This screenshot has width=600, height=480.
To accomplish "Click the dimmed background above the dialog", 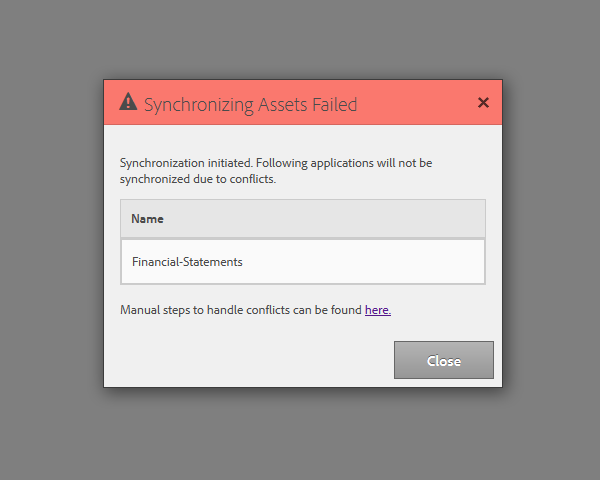I will pos(300,40).
